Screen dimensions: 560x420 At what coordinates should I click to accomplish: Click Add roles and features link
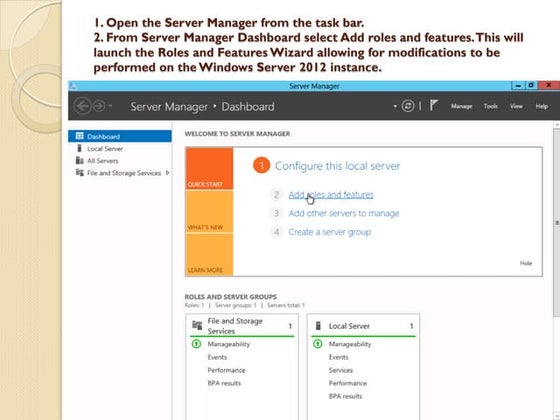(x=331, y=195)
